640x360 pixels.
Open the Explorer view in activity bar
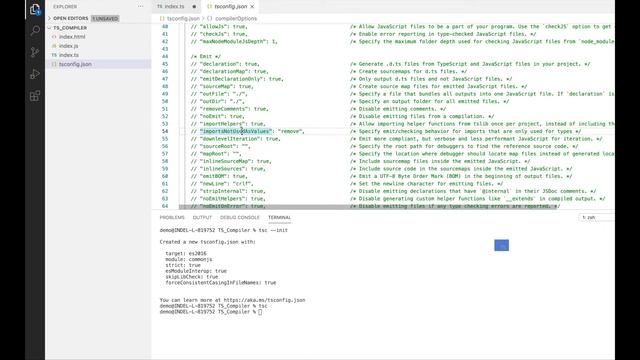[x=35, y=9]
